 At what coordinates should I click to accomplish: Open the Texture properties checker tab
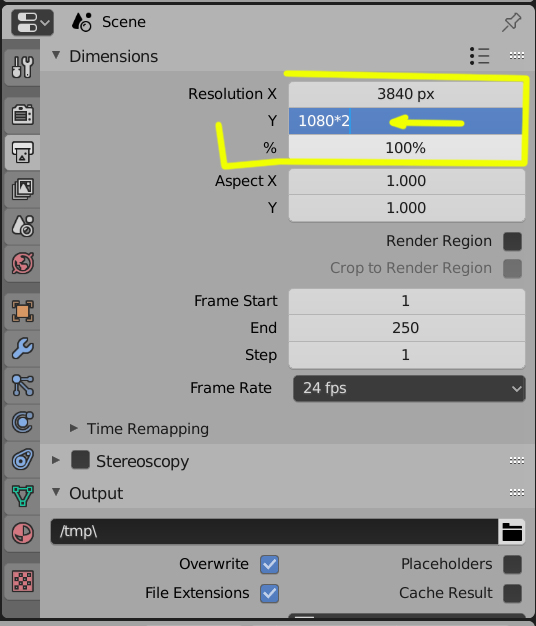22,581
